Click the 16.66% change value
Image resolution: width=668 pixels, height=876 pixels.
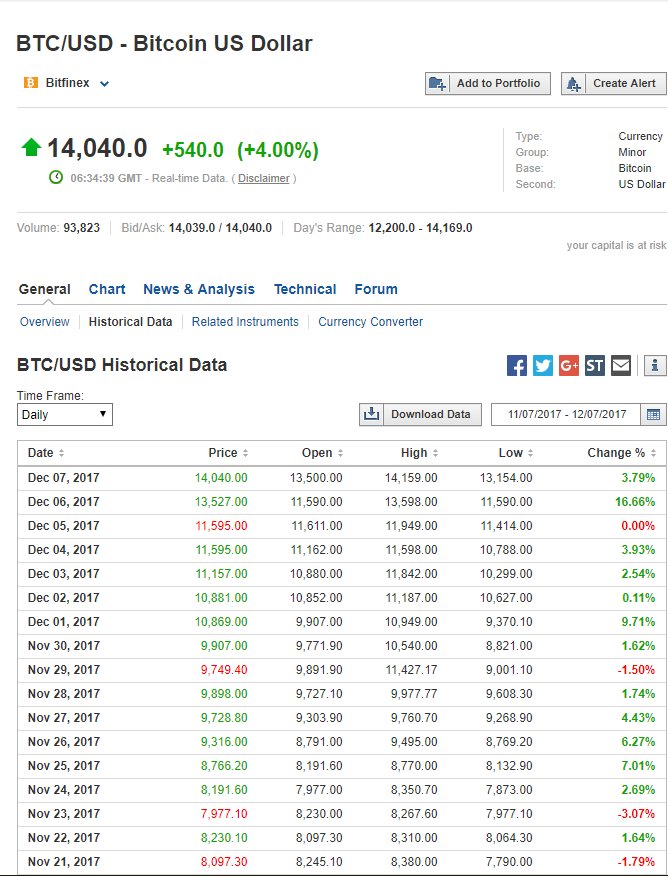635,502
